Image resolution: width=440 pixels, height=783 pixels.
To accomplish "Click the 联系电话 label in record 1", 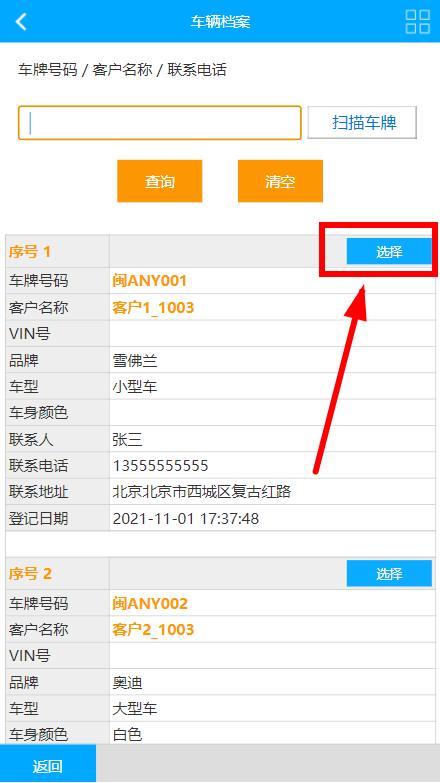I will click(38, 466).
